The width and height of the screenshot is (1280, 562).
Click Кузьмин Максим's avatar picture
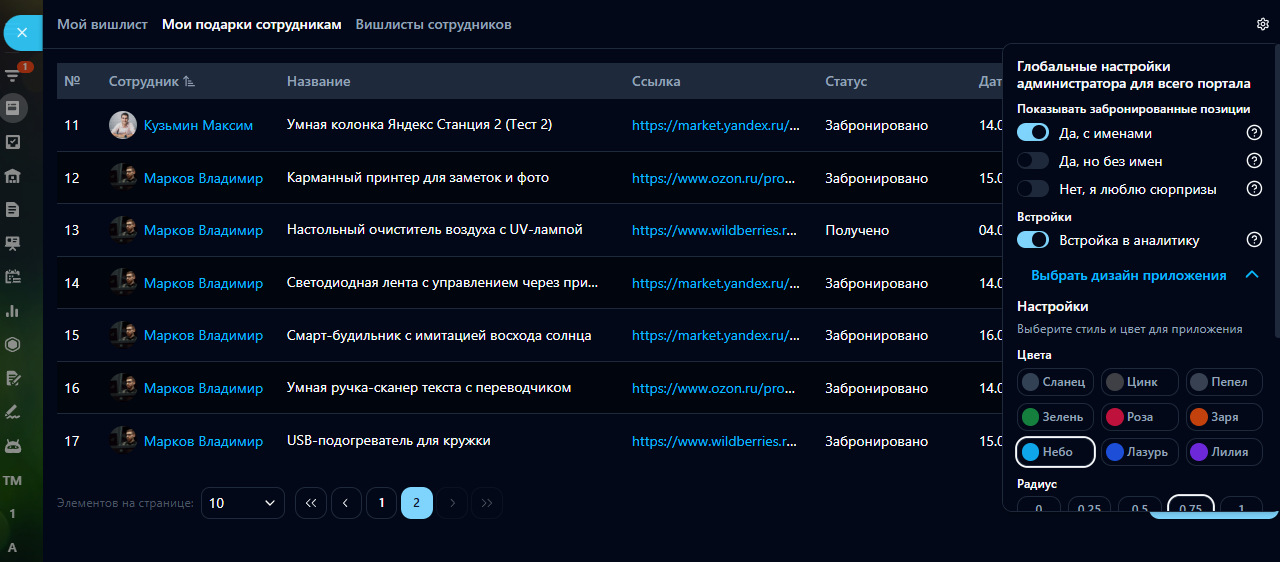click(x=122, y=125)
